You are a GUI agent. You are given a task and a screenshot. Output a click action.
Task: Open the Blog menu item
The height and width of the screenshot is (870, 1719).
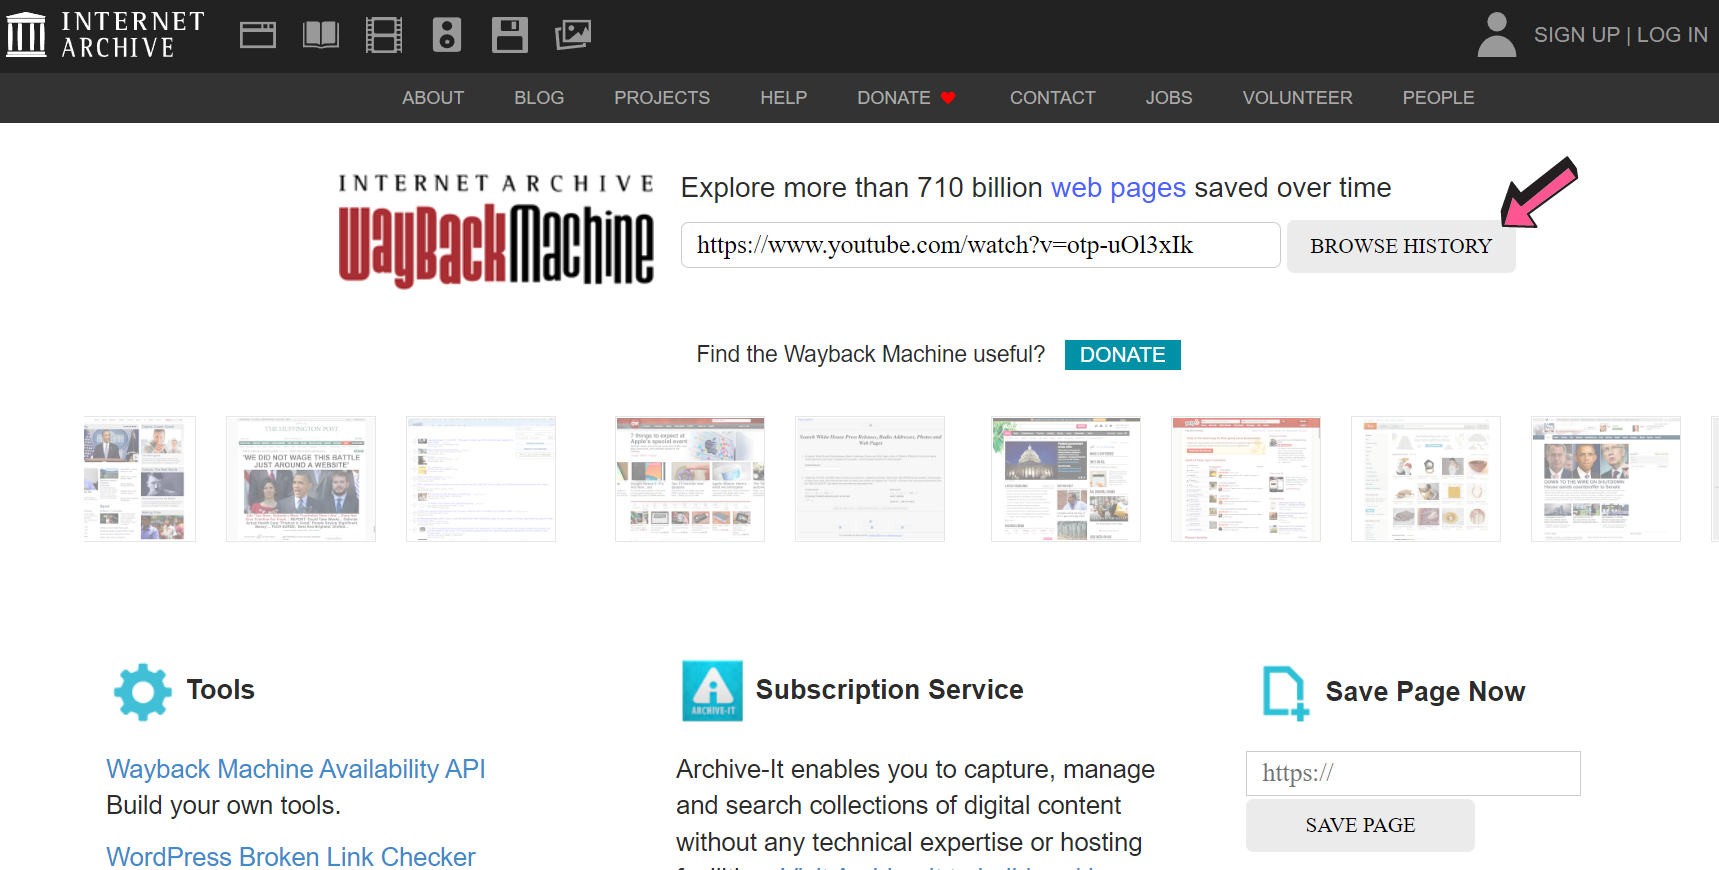pos(539,98)
